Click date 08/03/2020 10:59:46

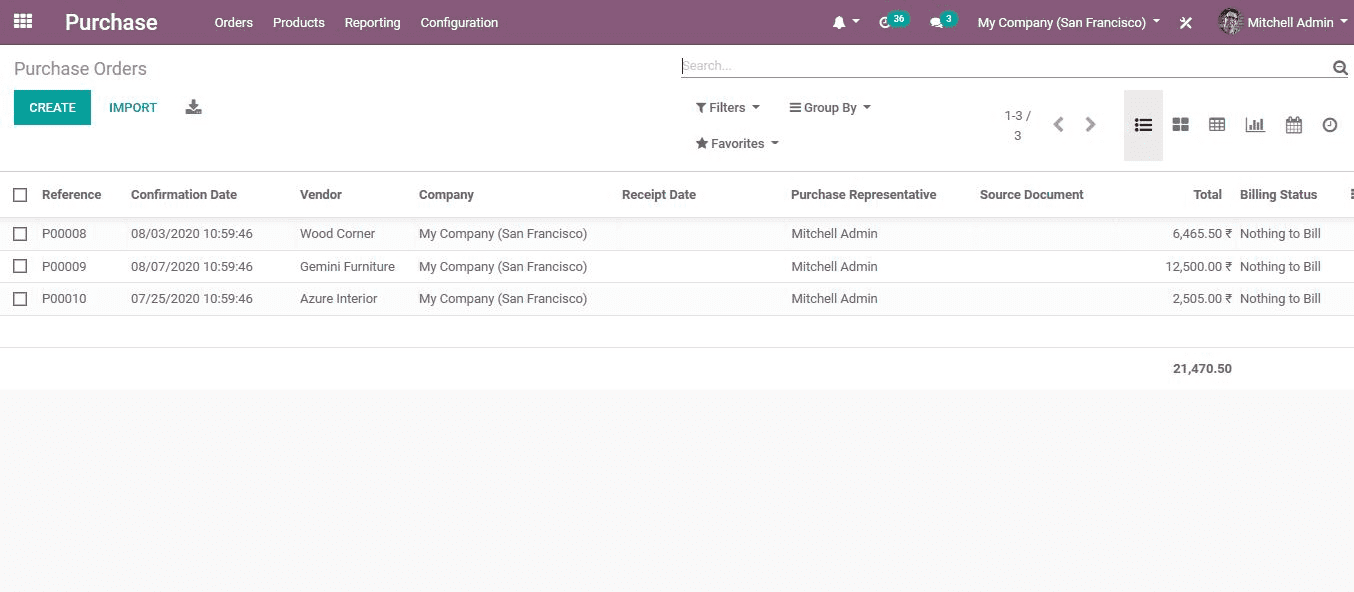[x=191, y=233]
